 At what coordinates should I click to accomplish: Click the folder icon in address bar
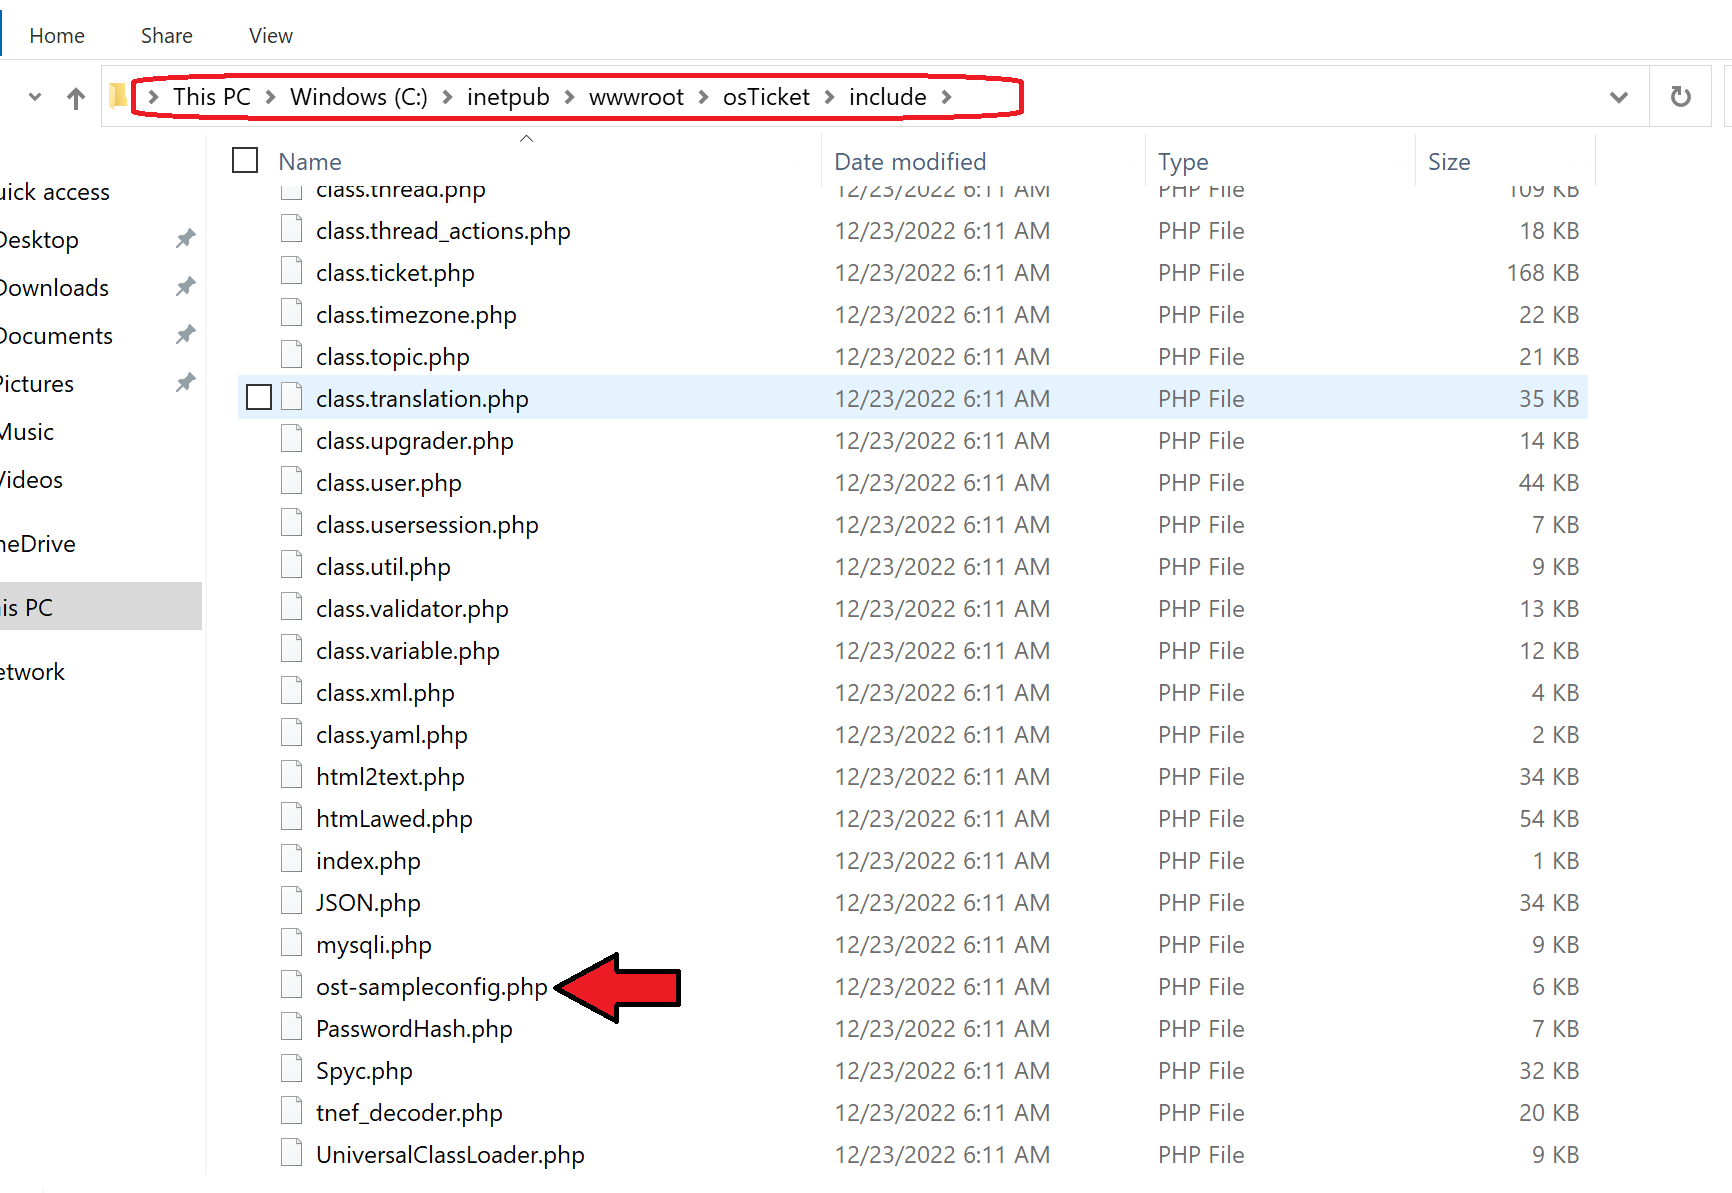click(x=118, y=96)
